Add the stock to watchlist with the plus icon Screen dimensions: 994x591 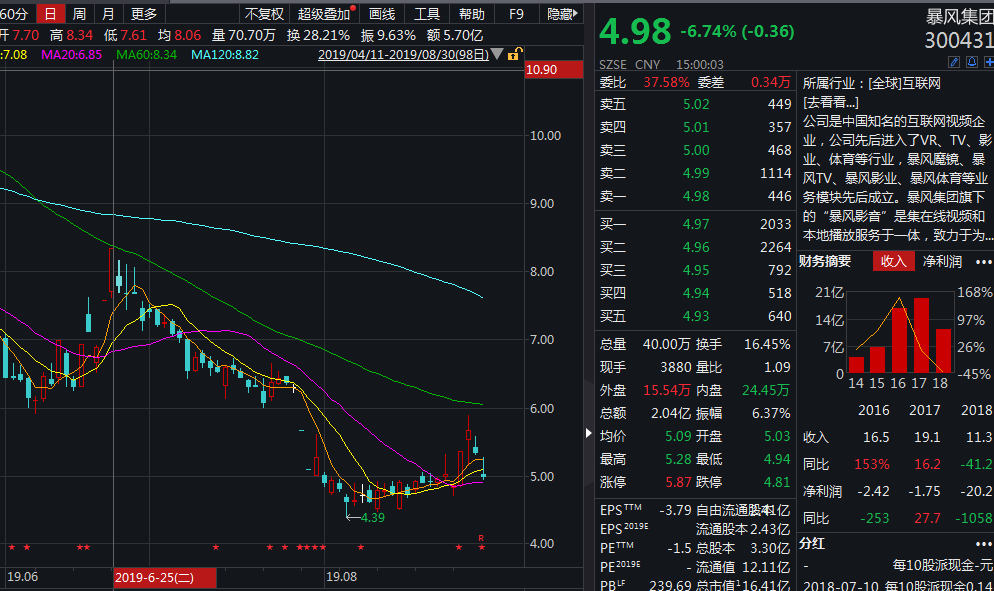point(988,62)
